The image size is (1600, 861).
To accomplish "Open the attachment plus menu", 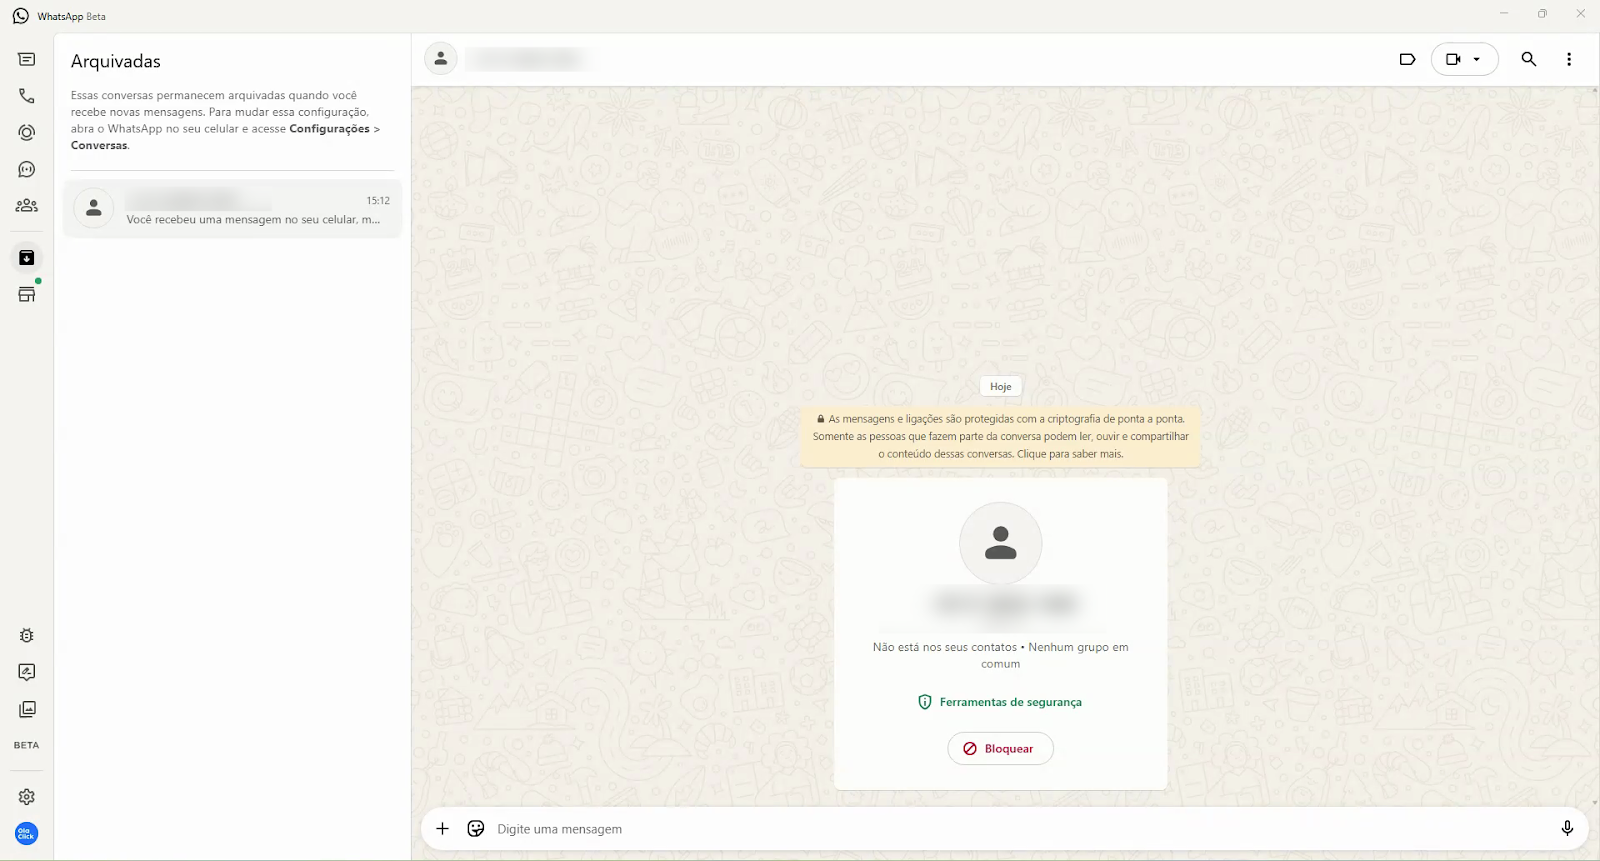I will tap(442, 829).
